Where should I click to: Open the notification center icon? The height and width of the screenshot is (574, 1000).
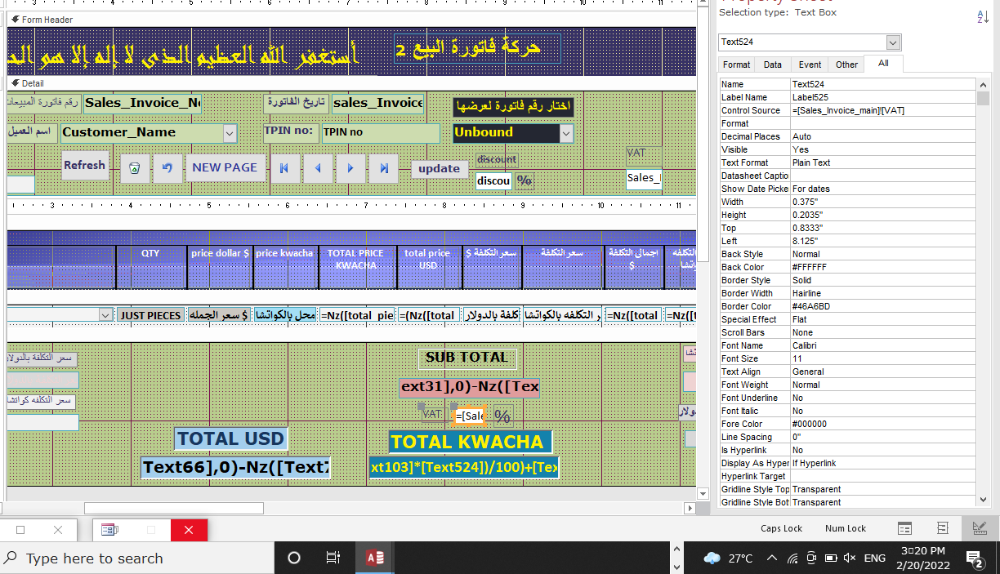975,559
